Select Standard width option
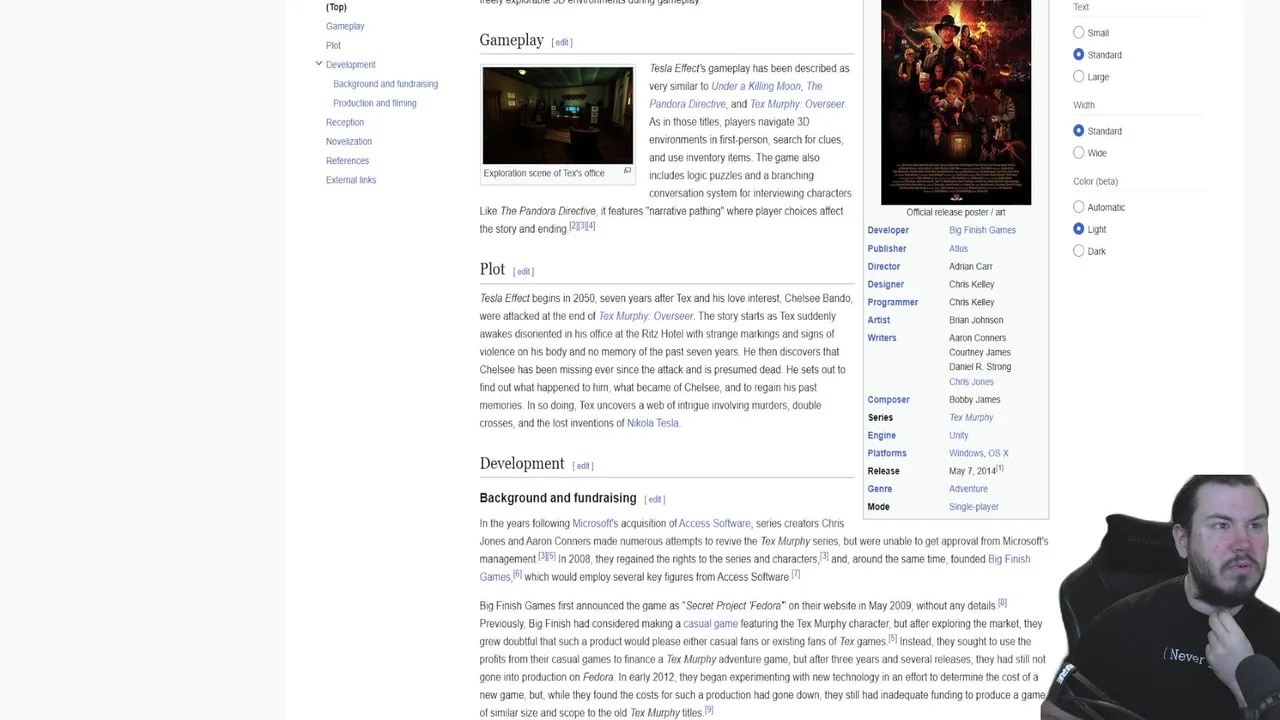 click(1078, 131)
